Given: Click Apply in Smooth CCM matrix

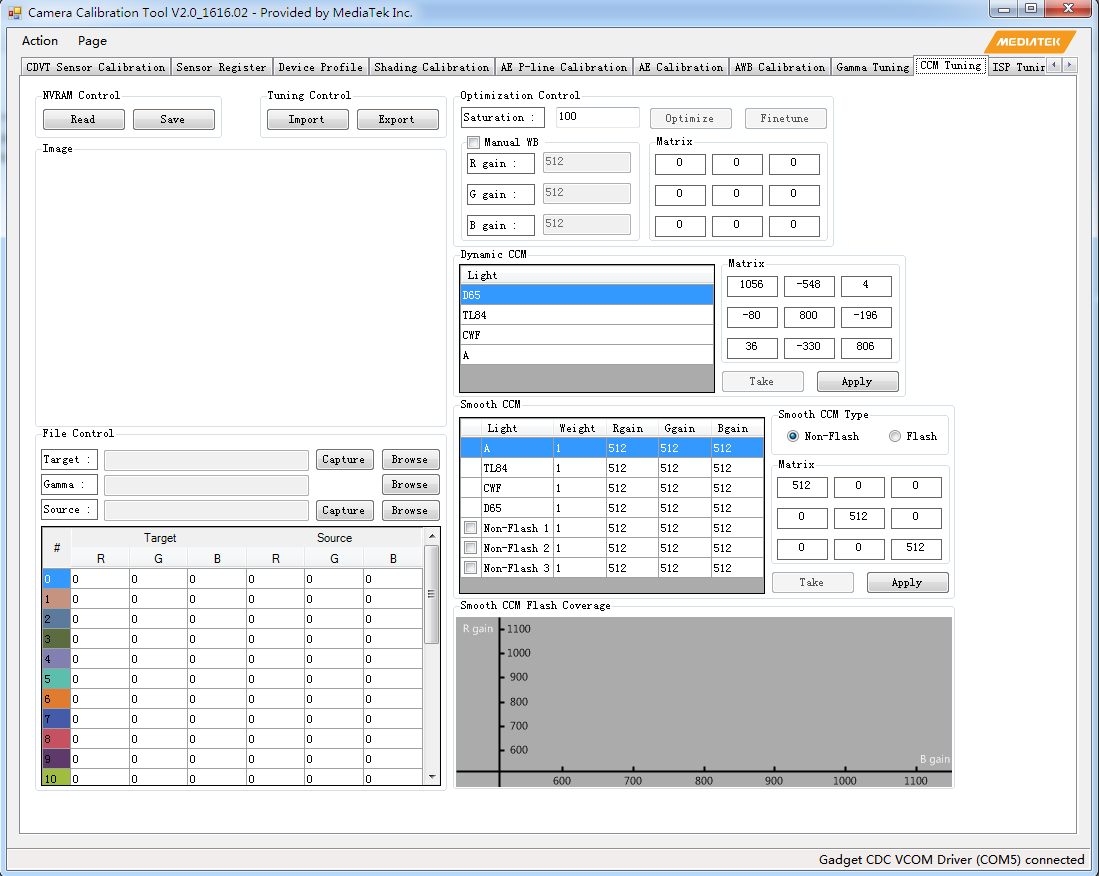Looking at the screenshot, I should pyautogui.click(x=907, y=582).
